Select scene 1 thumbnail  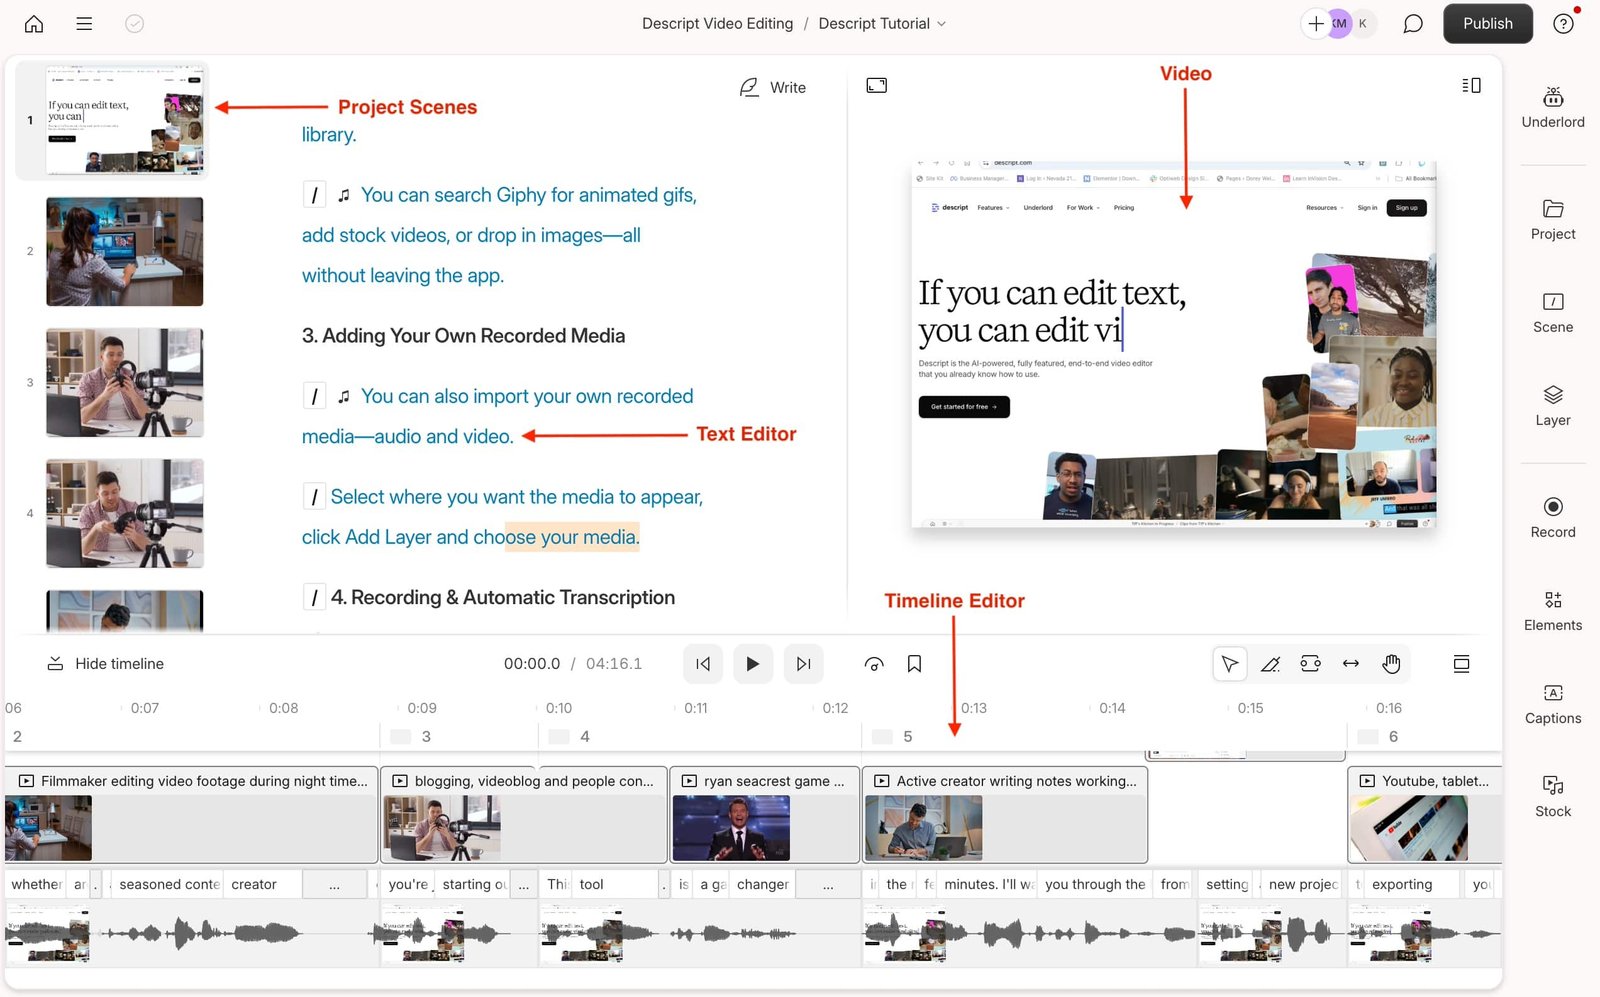(x=125, y=120)
